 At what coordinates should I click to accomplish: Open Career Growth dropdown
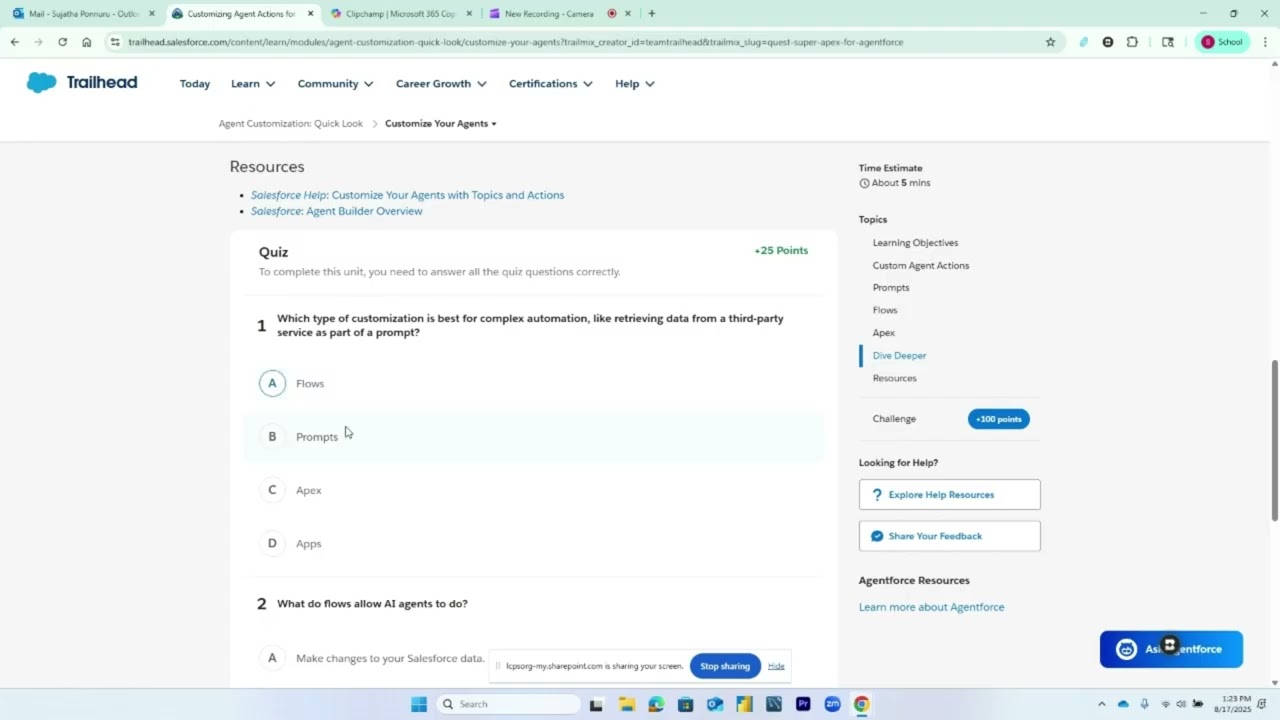coord(441,84)
